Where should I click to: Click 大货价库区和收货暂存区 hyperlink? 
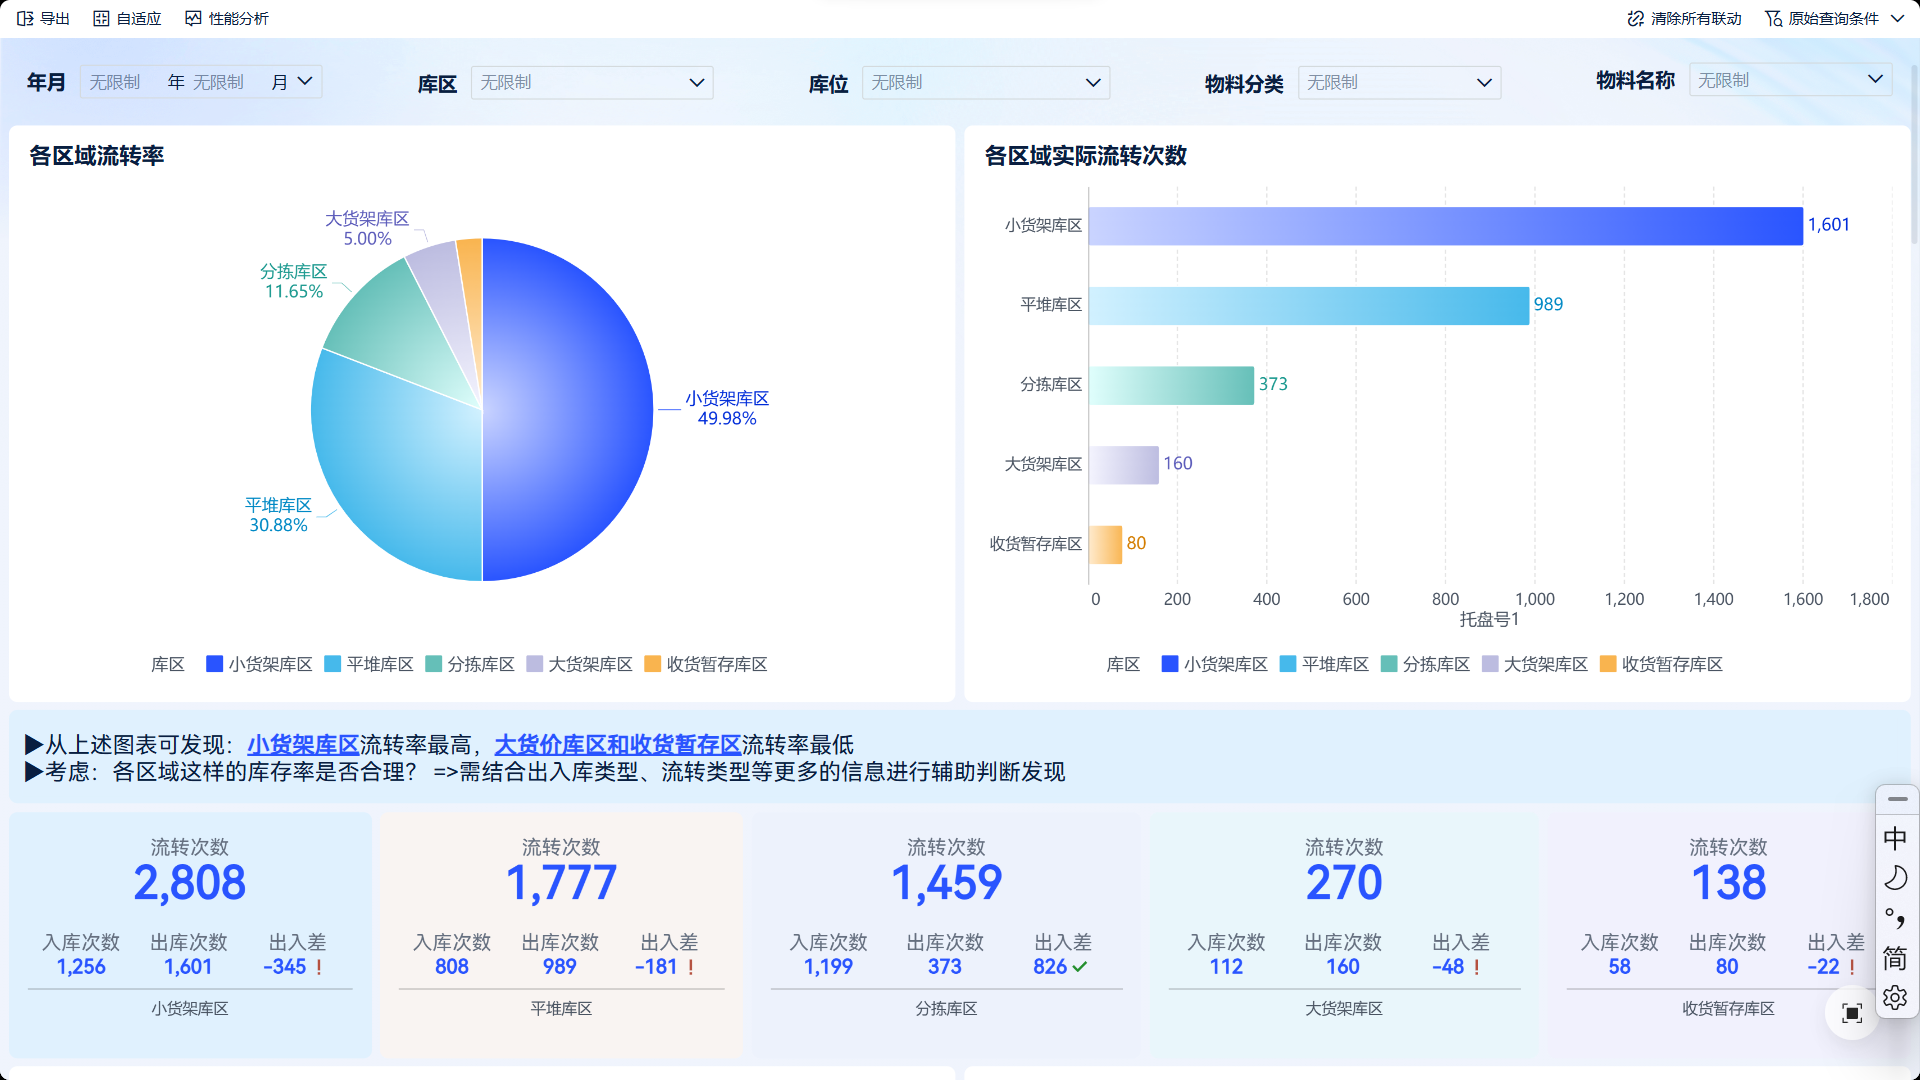pos(617,745)
